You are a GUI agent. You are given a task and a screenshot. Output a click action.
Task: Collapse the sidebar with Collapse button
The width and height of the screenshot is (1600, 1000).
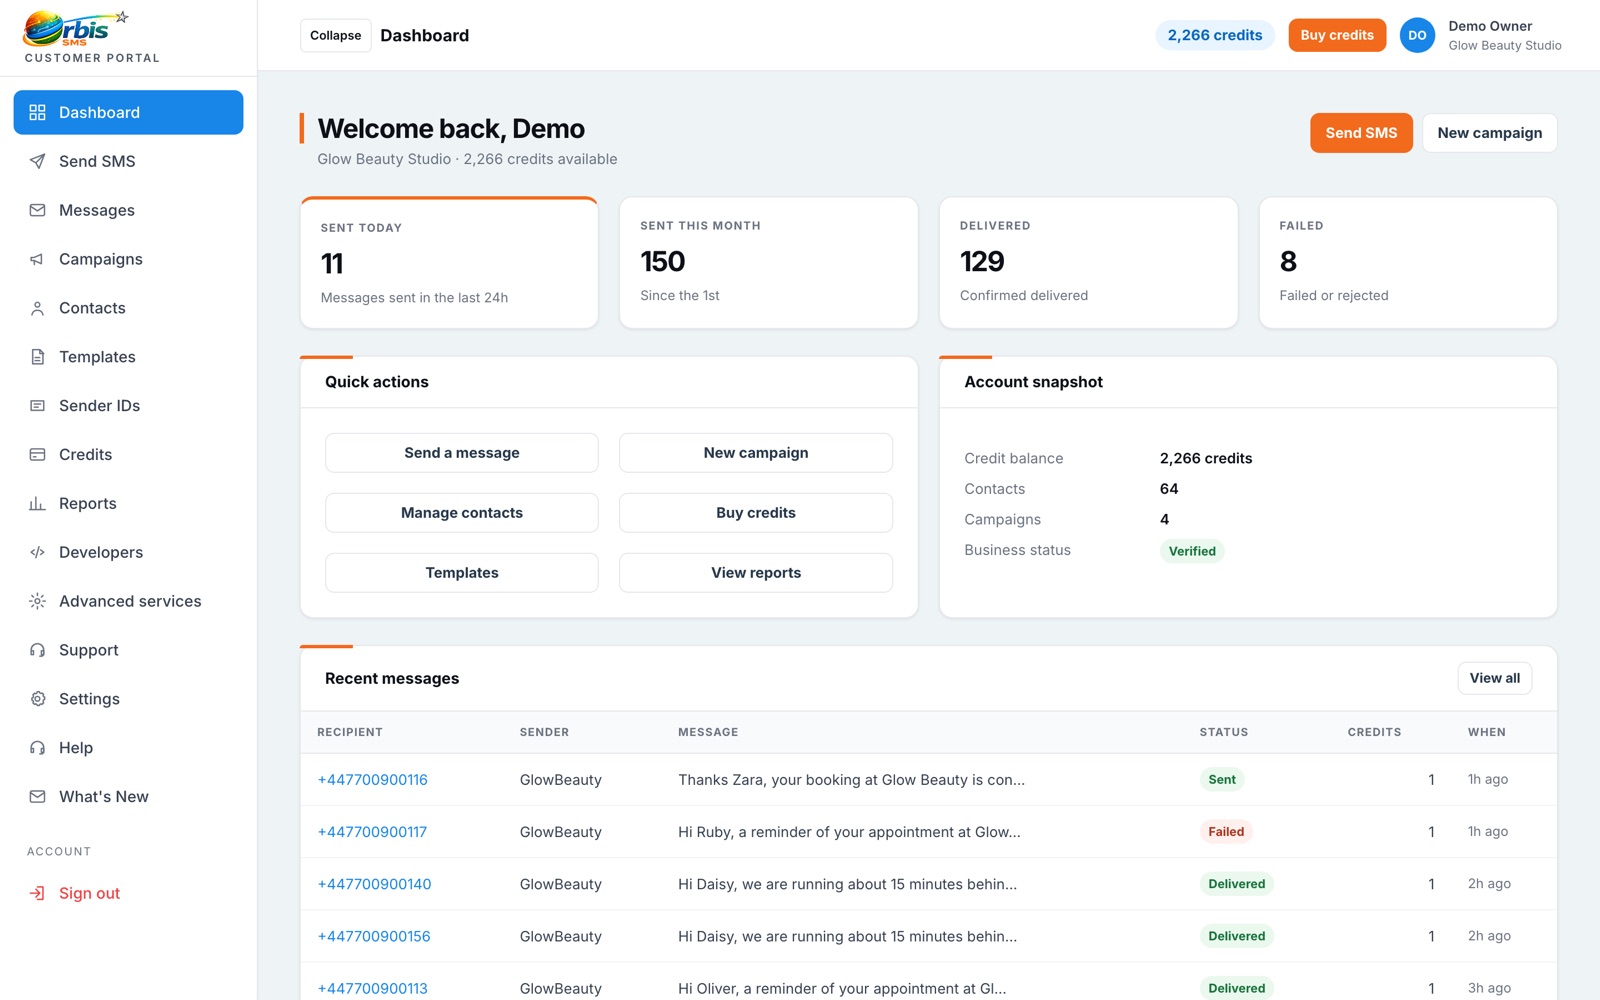coord(335,35)
